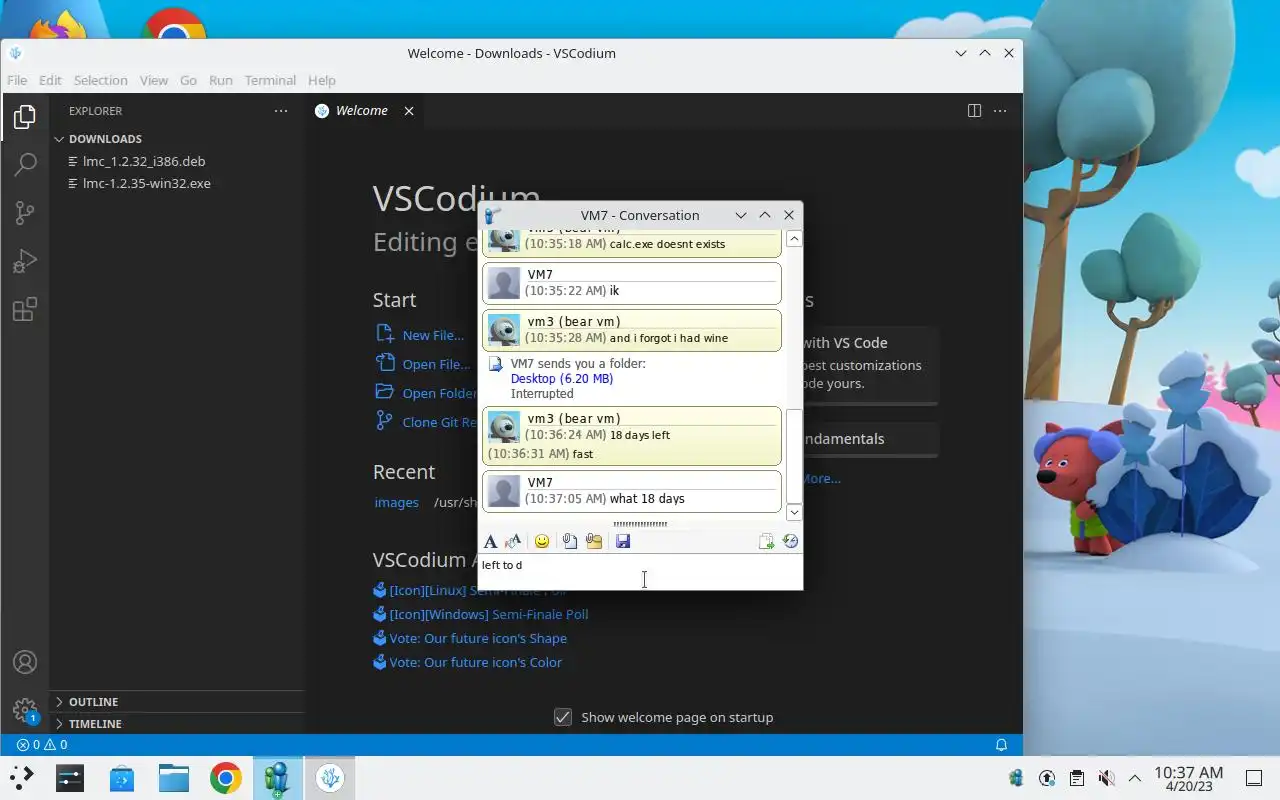Screen dimensions: 1280x800
Task: Open the Search view in VSCodium activity bar
Action: pos(25,164)
